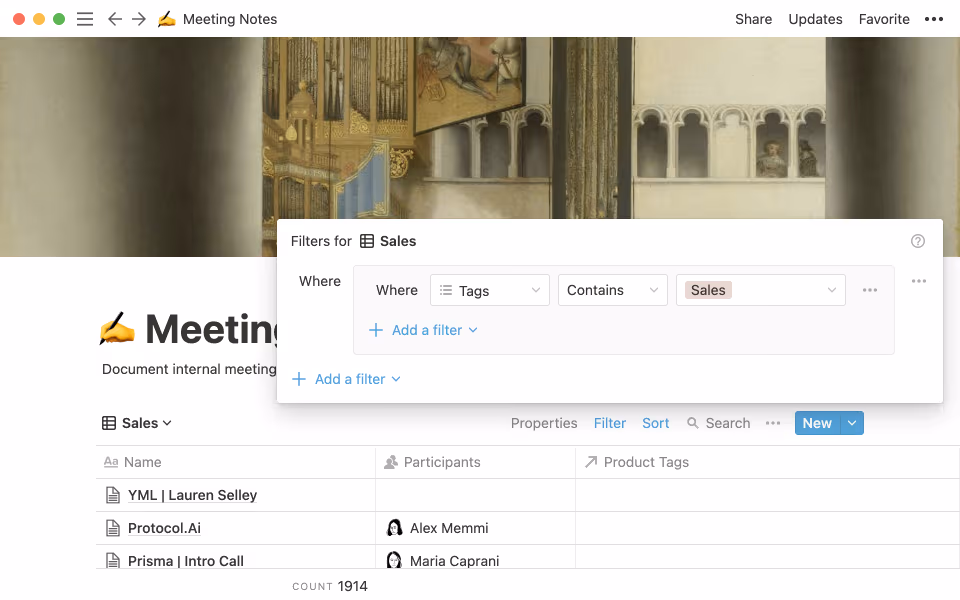Expand the New button dropdown arrow
Screen dimensions: 960x600
pyautogui.click(x=850, y=423)
